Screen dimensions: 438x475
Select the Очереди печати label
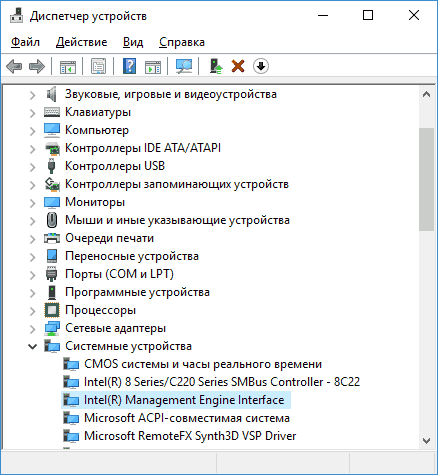tap(109, 238)
